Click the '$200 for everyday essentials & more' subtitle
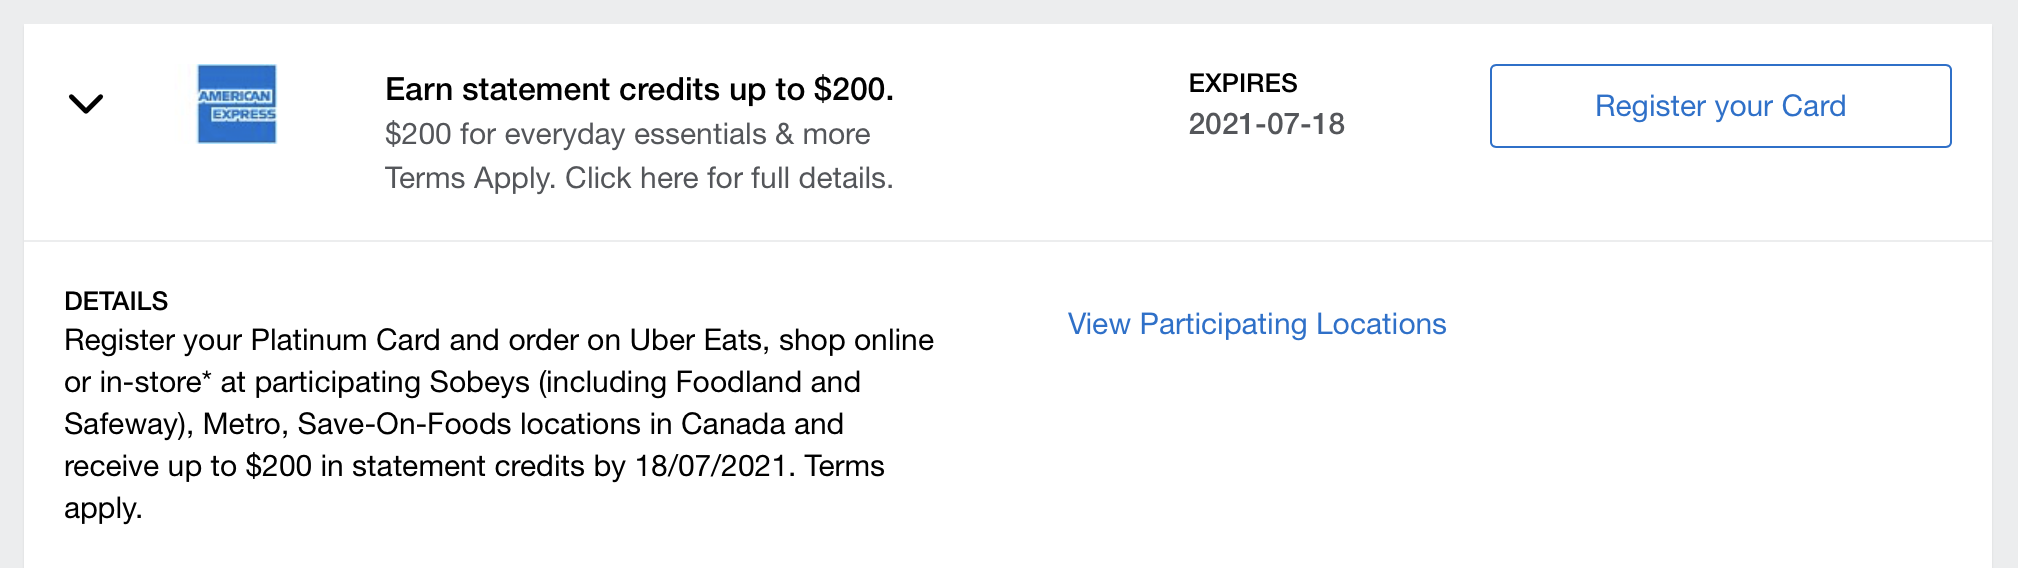This screenshot has height=568, width=2018. [x=627, y=134]
